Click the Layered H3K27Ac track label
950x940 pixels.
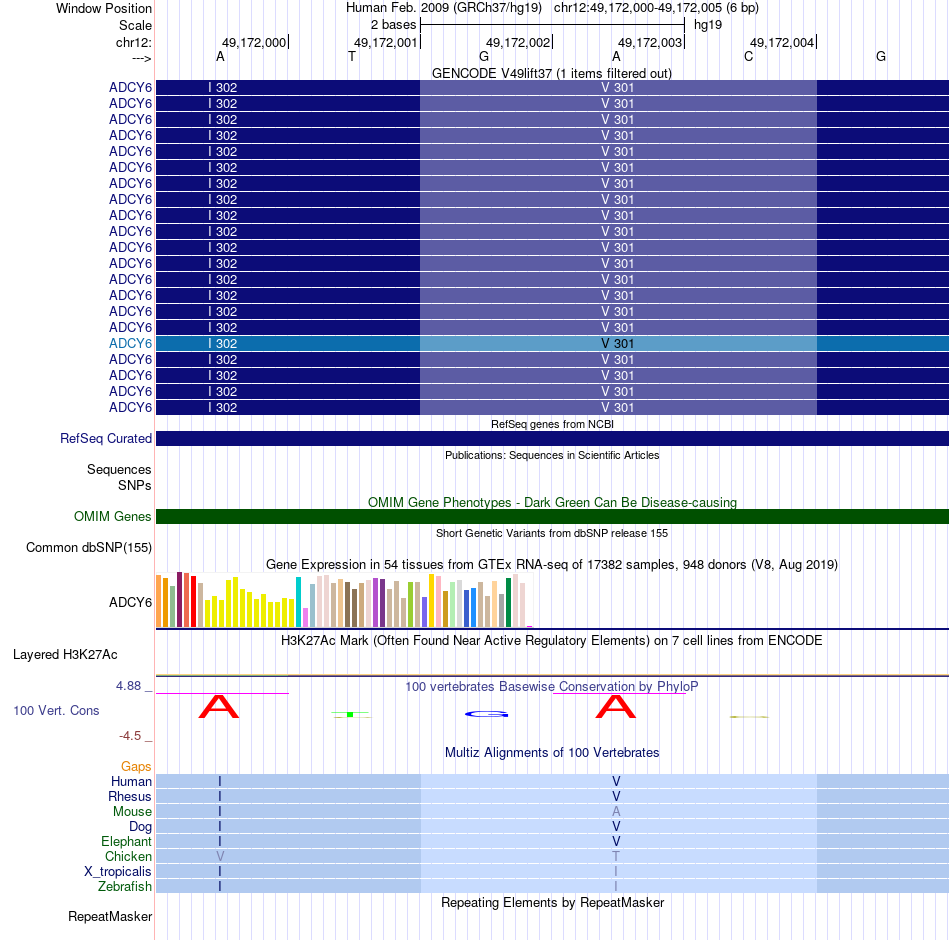[65, 655]
